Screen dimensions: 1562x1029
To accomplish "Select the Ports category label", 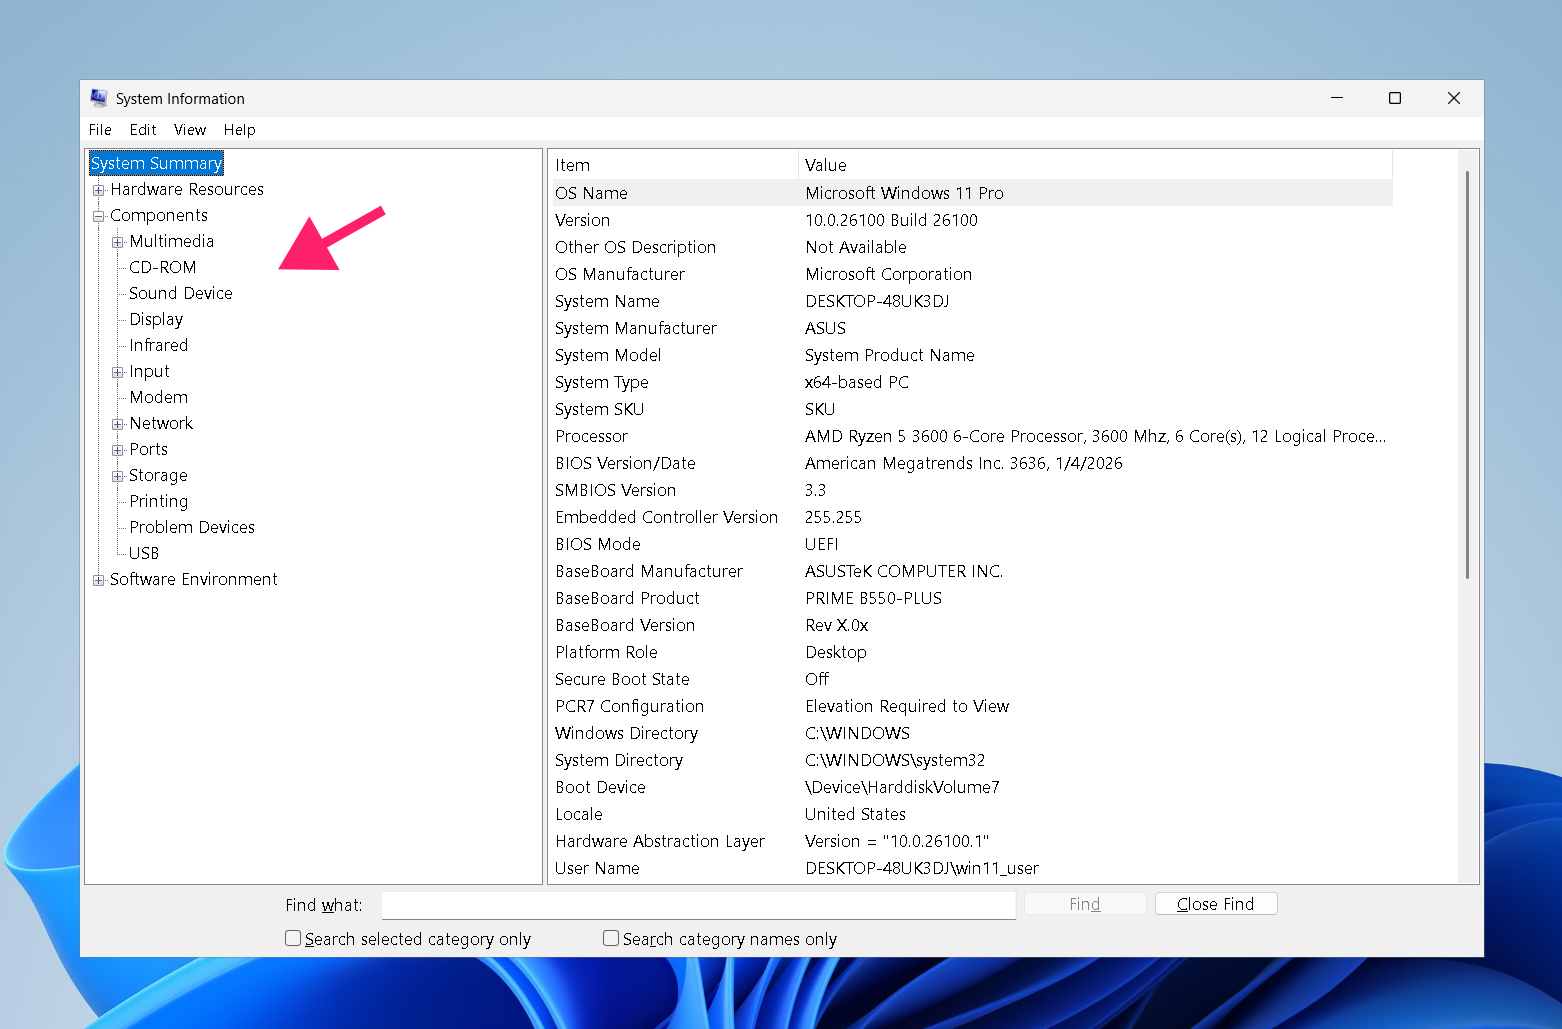I will [x=149, y=449].
